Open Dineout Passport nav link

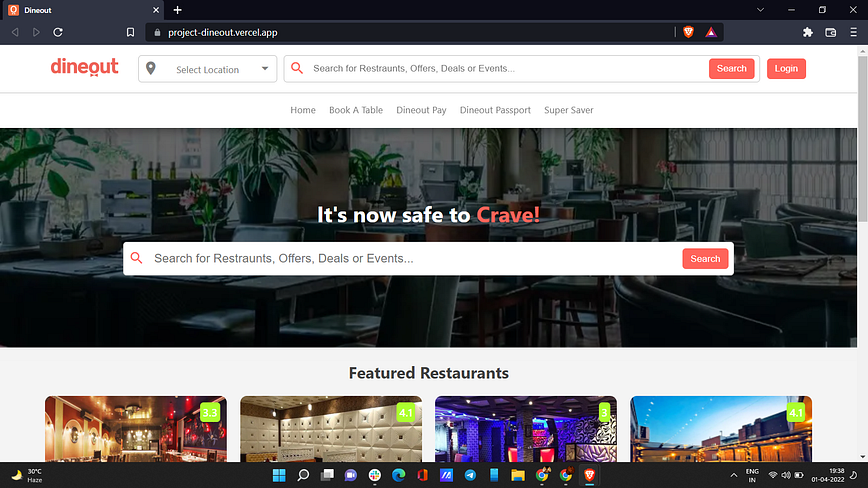[x=495, y=110]
